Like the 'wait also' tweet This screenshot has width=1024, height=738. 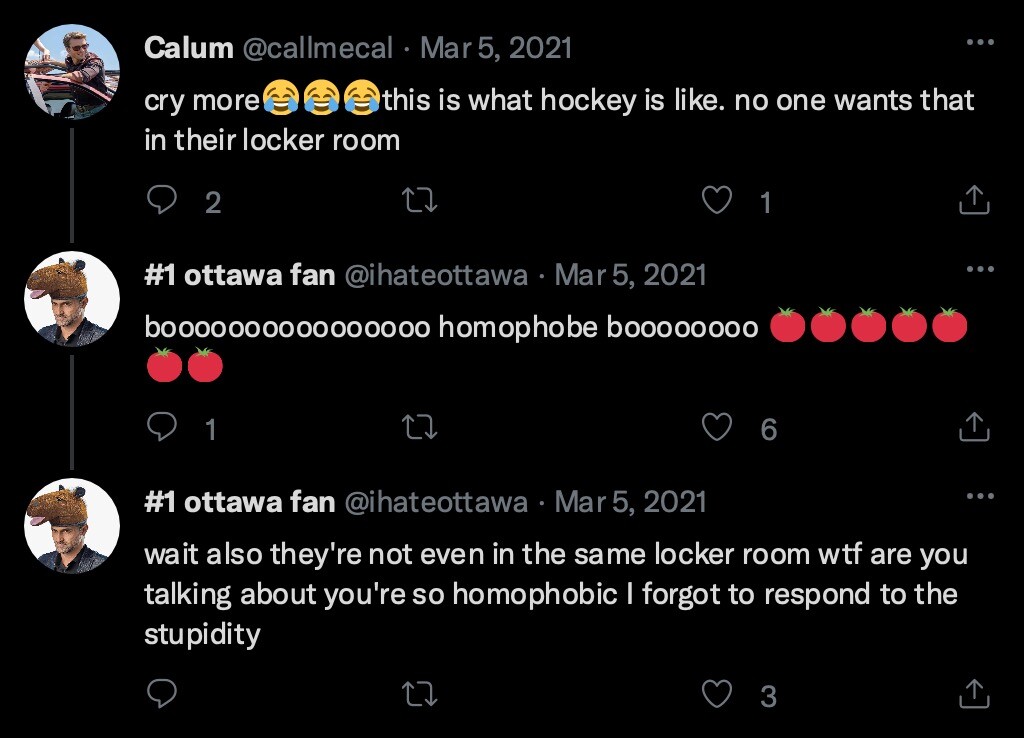716,693
